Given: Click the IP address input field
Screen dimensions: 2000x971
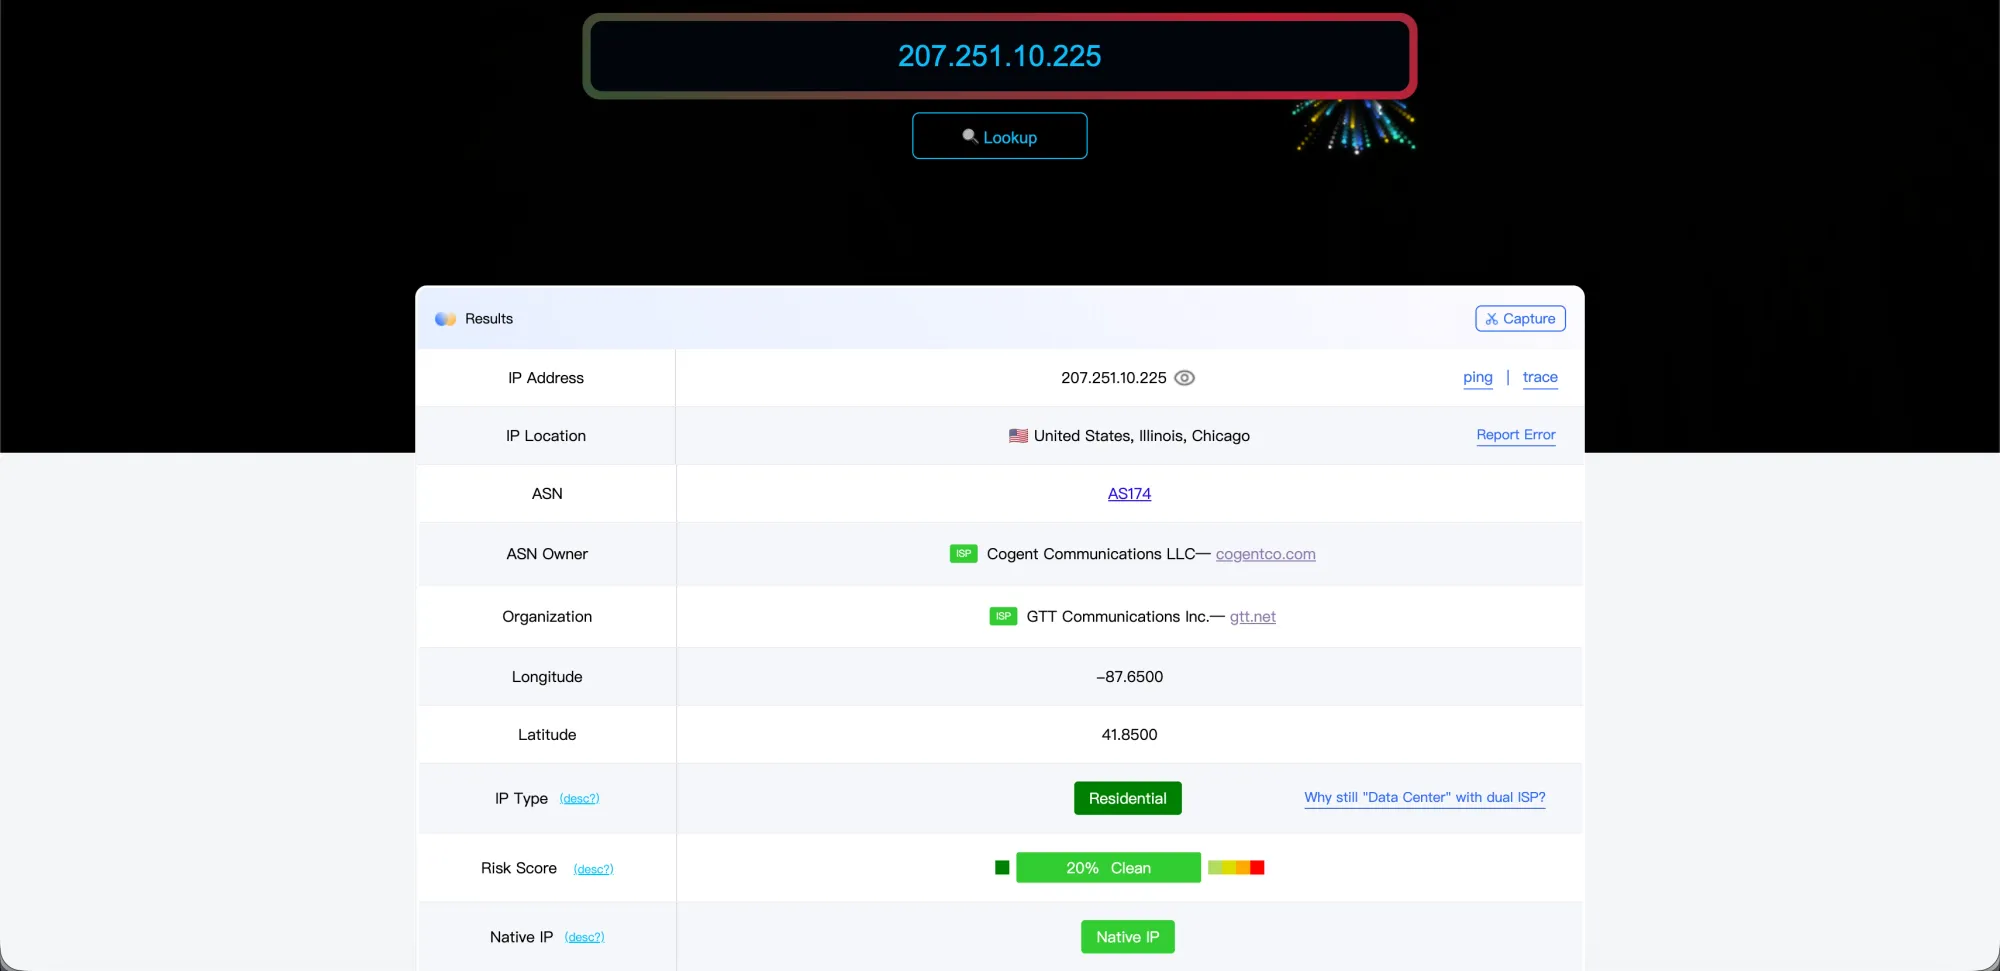Looking at the screenshot, I should tap(999, 56).
